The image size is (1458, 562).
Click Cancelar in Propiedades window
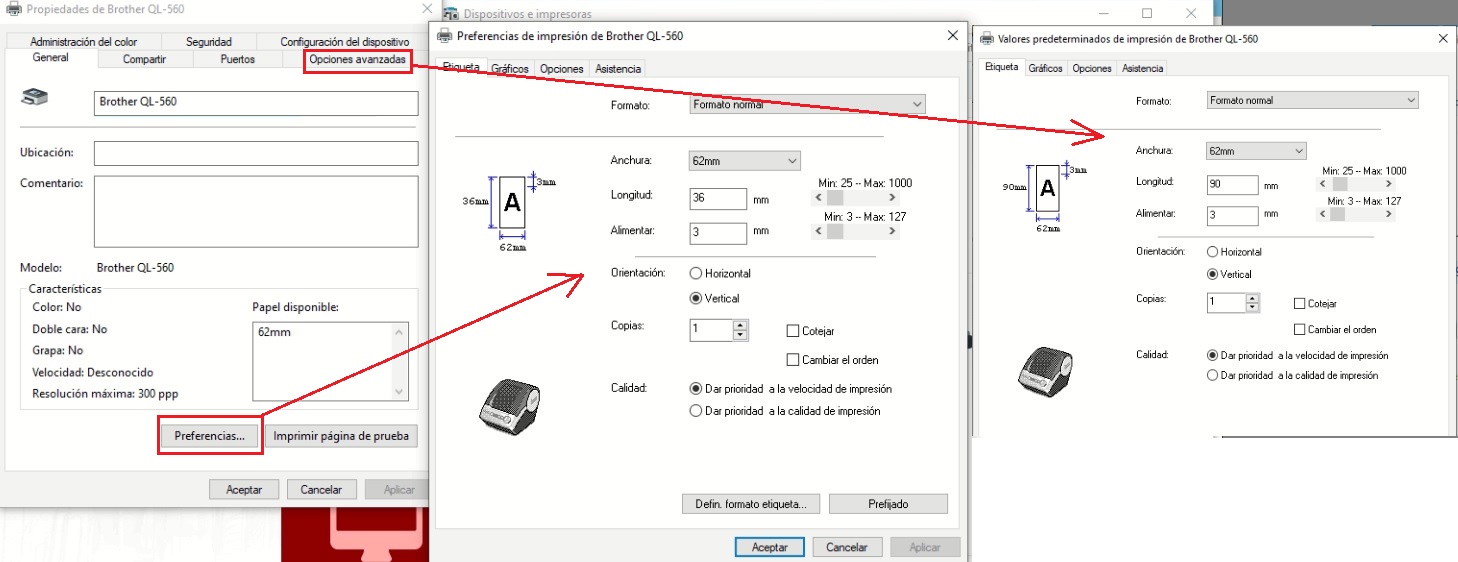click(321, 489)
